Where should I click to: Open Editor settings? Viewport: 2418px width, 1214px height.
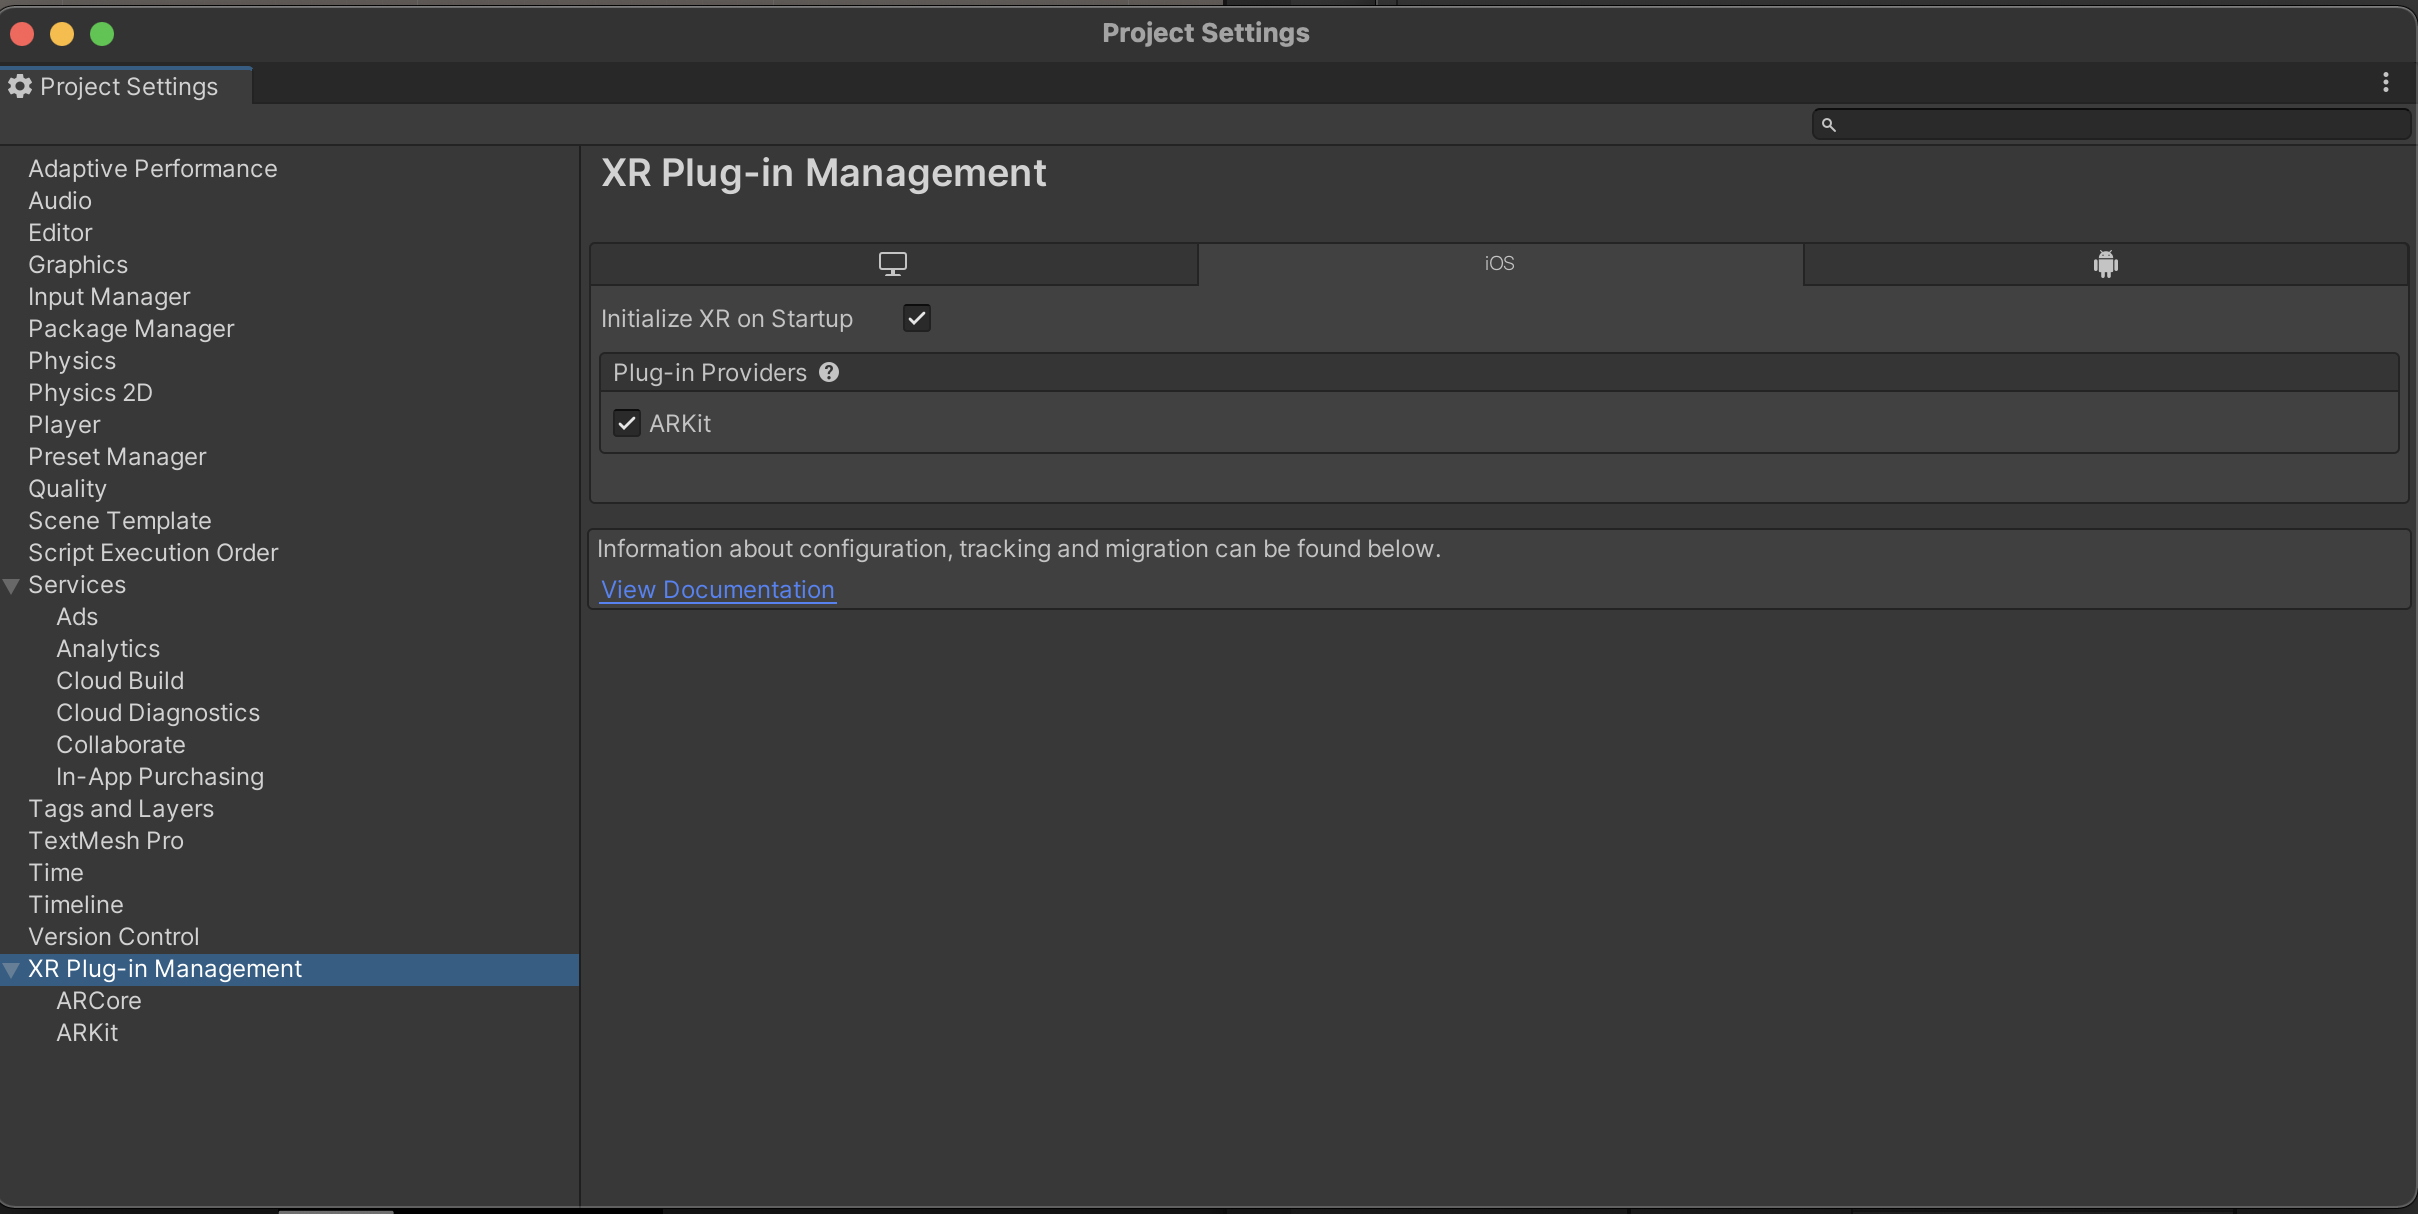click(60, 233)
